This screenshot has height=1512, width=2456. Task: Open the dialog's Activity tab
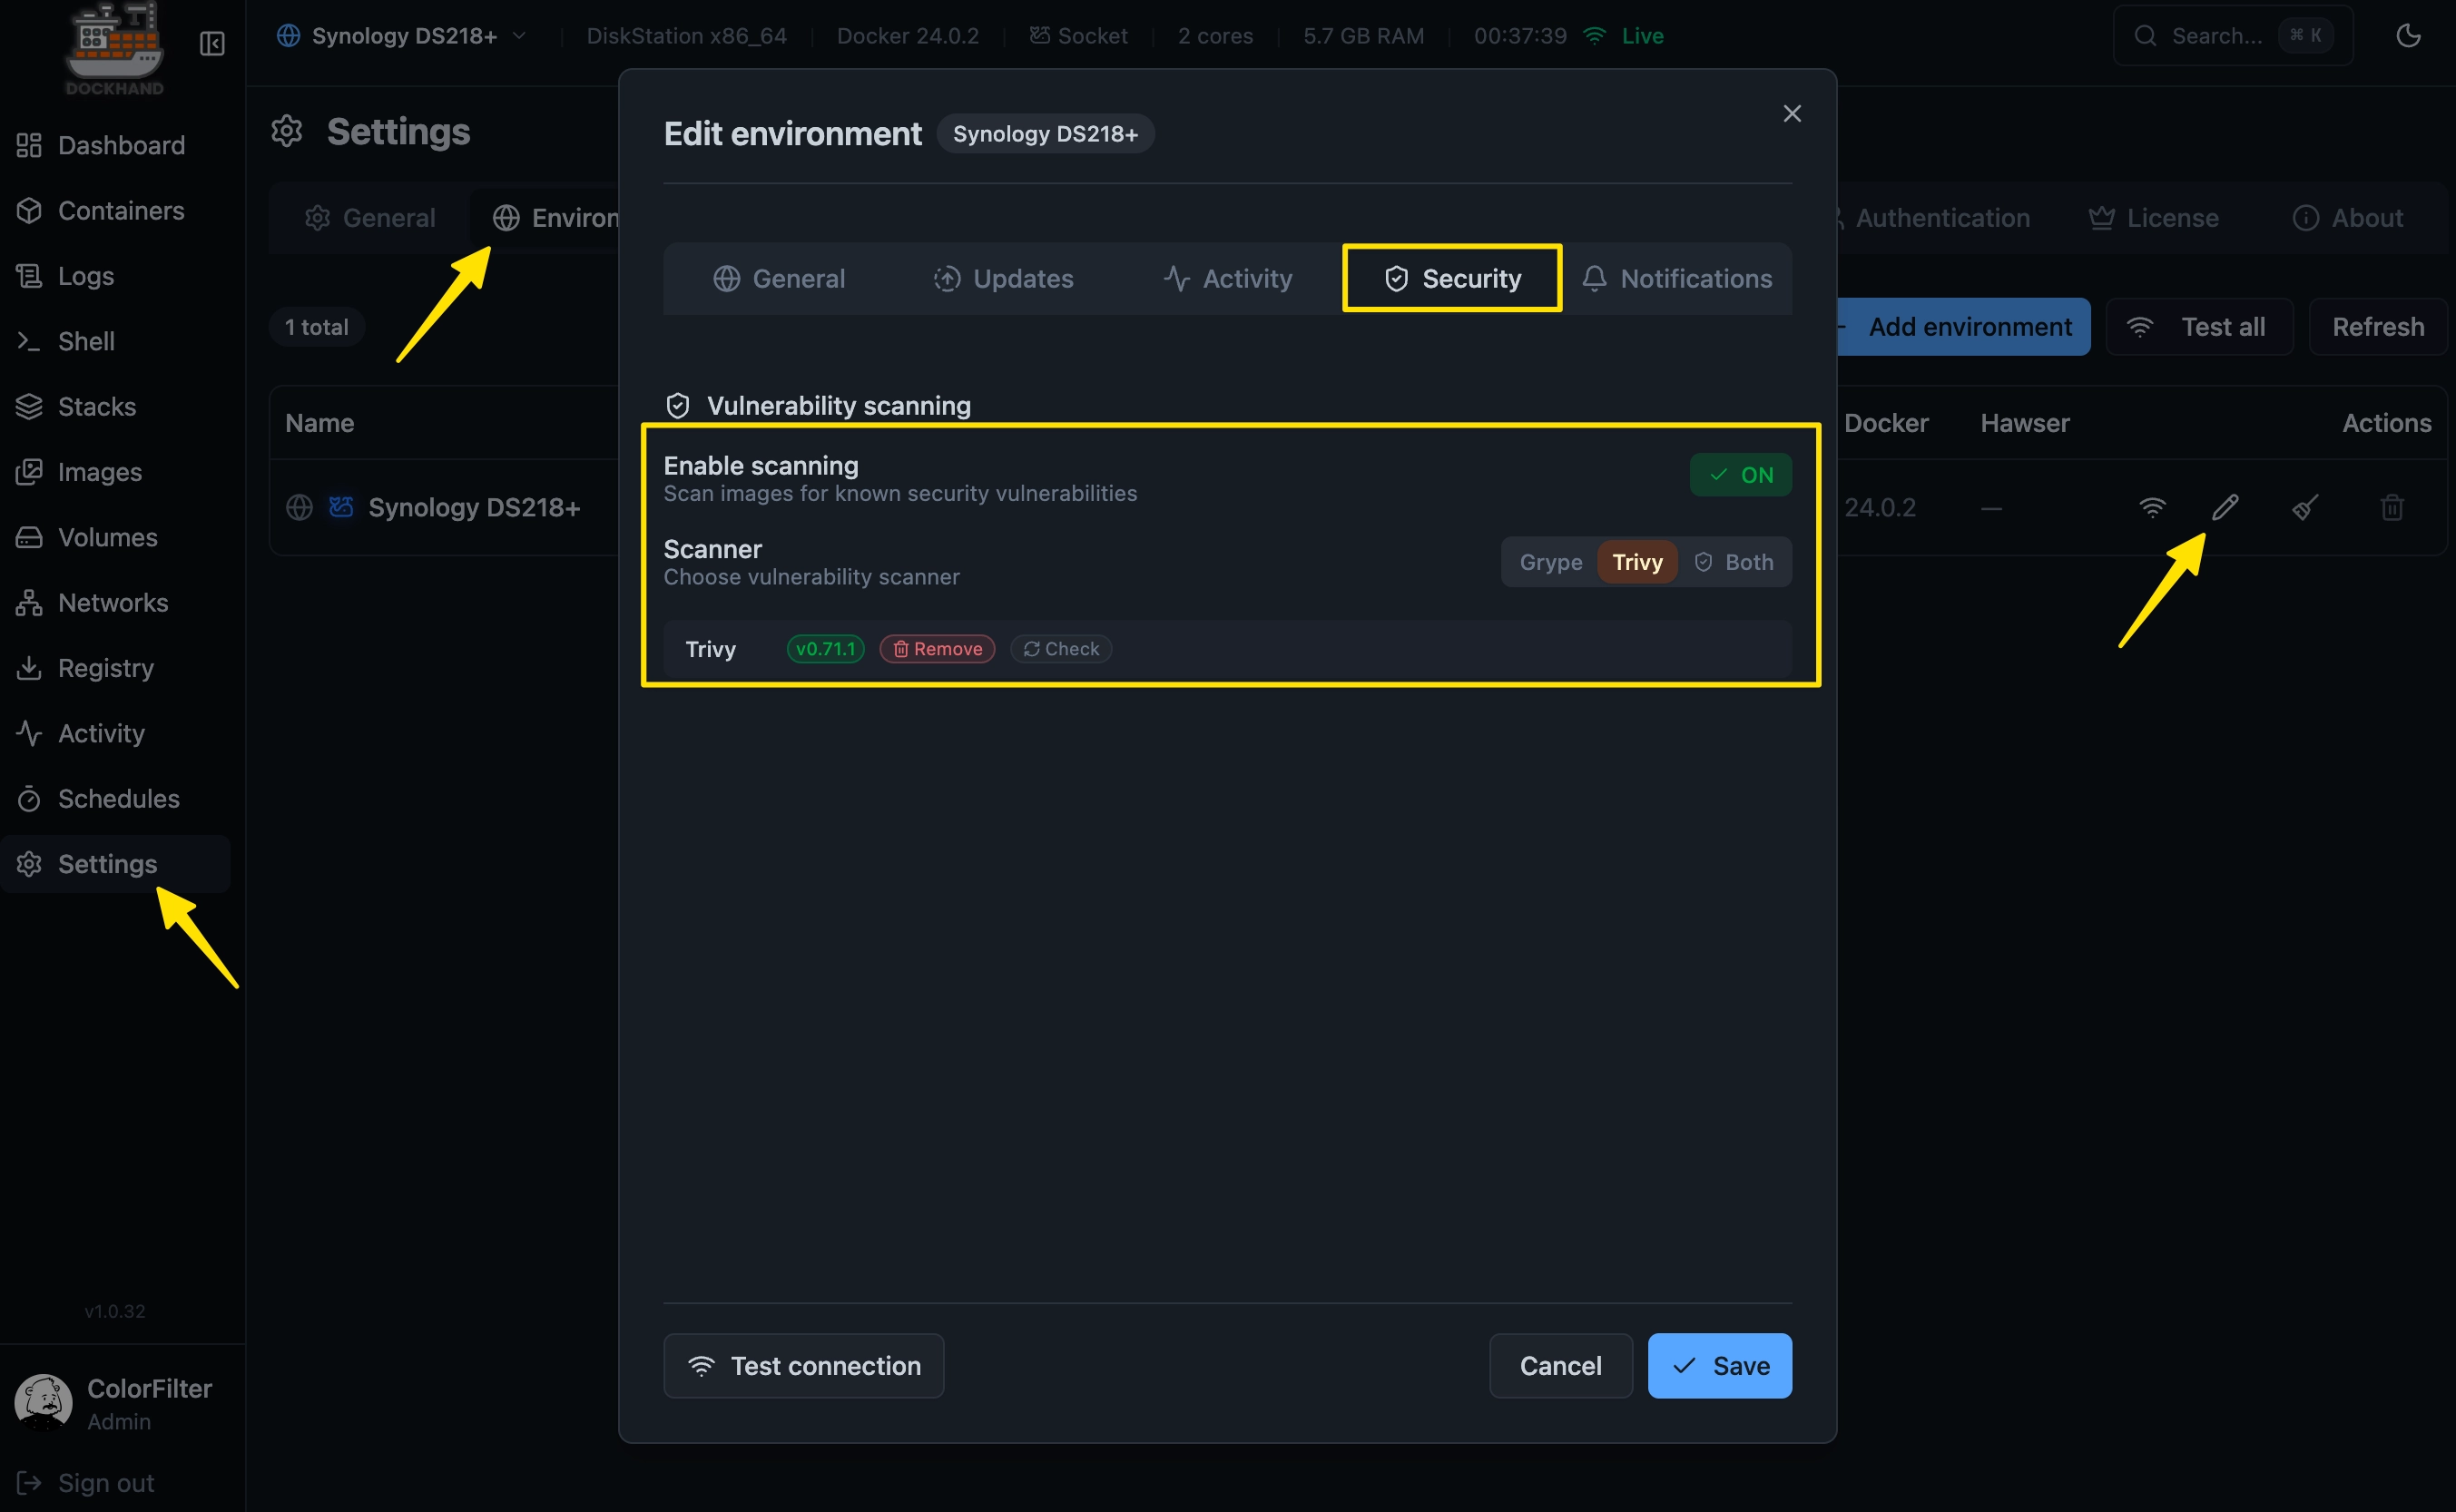(x=1228, y=279)
